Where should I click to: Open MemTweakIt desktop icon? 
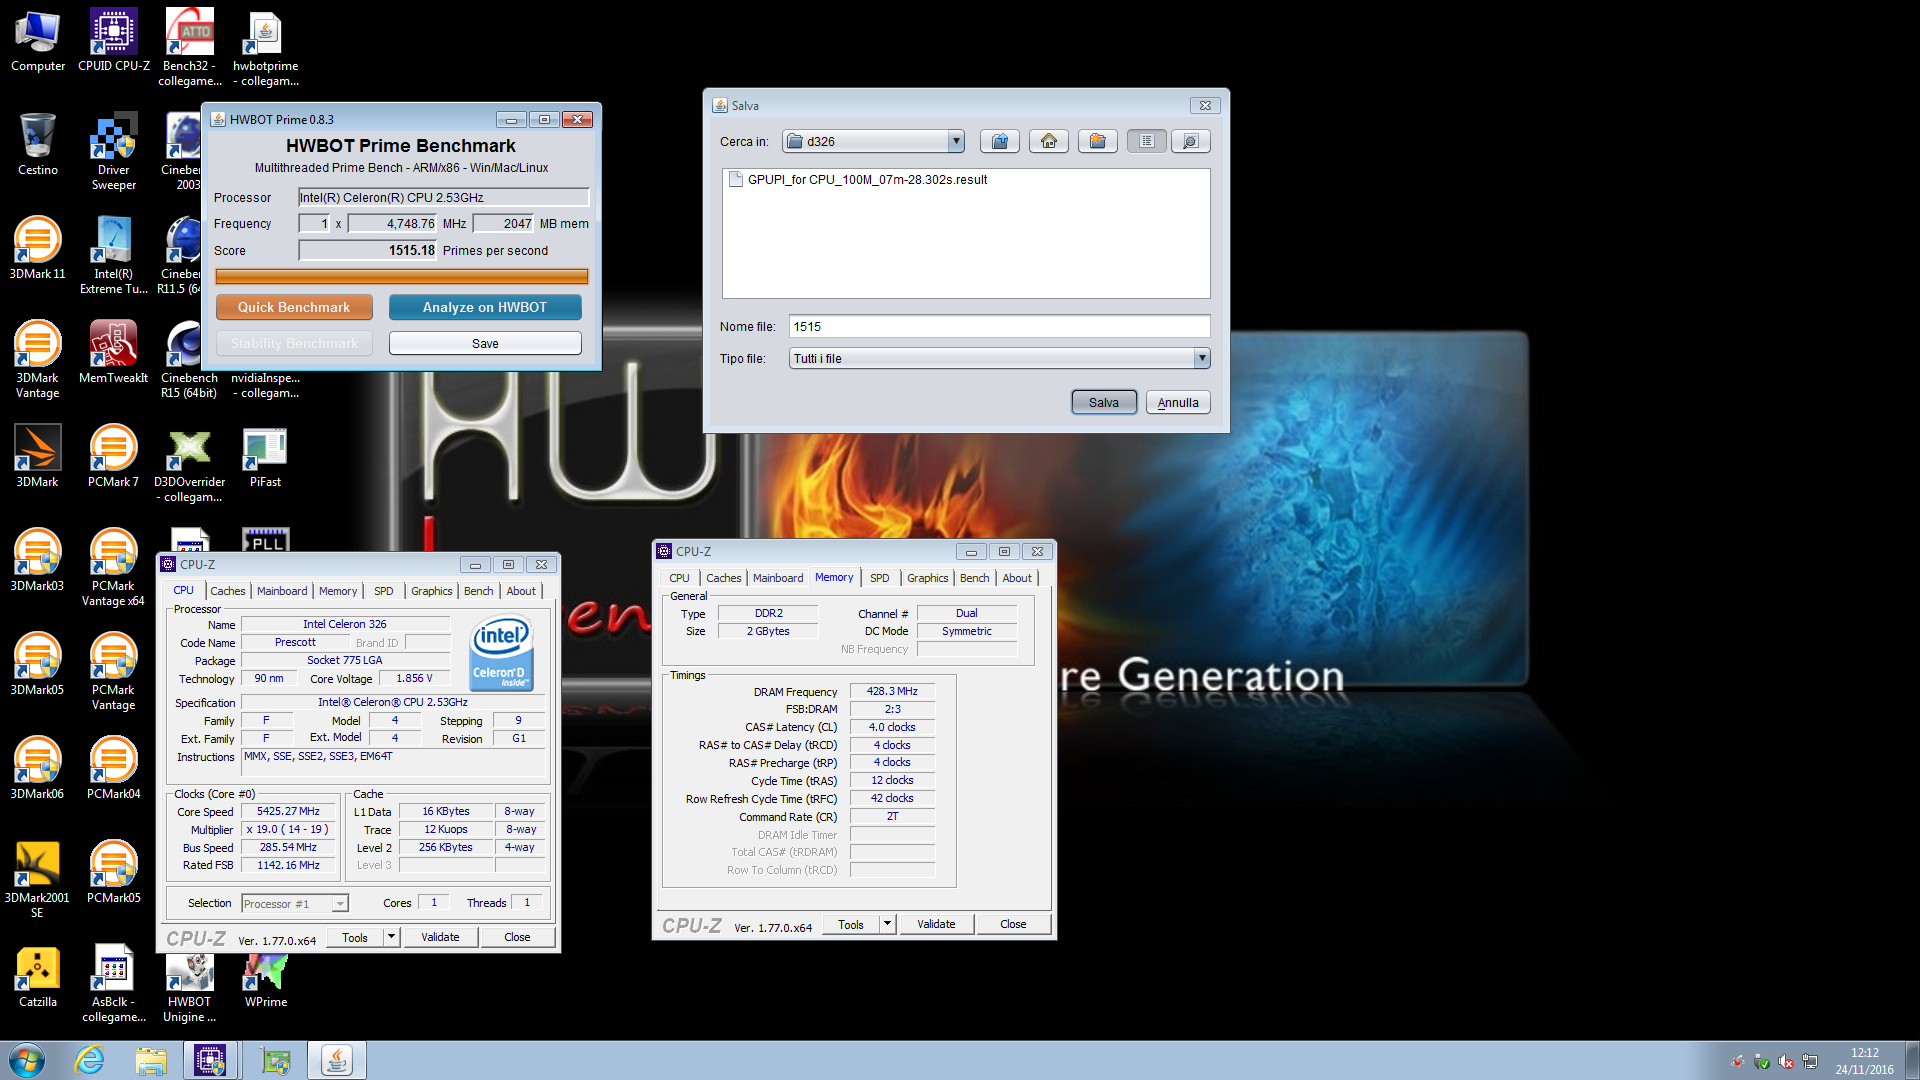114,352
